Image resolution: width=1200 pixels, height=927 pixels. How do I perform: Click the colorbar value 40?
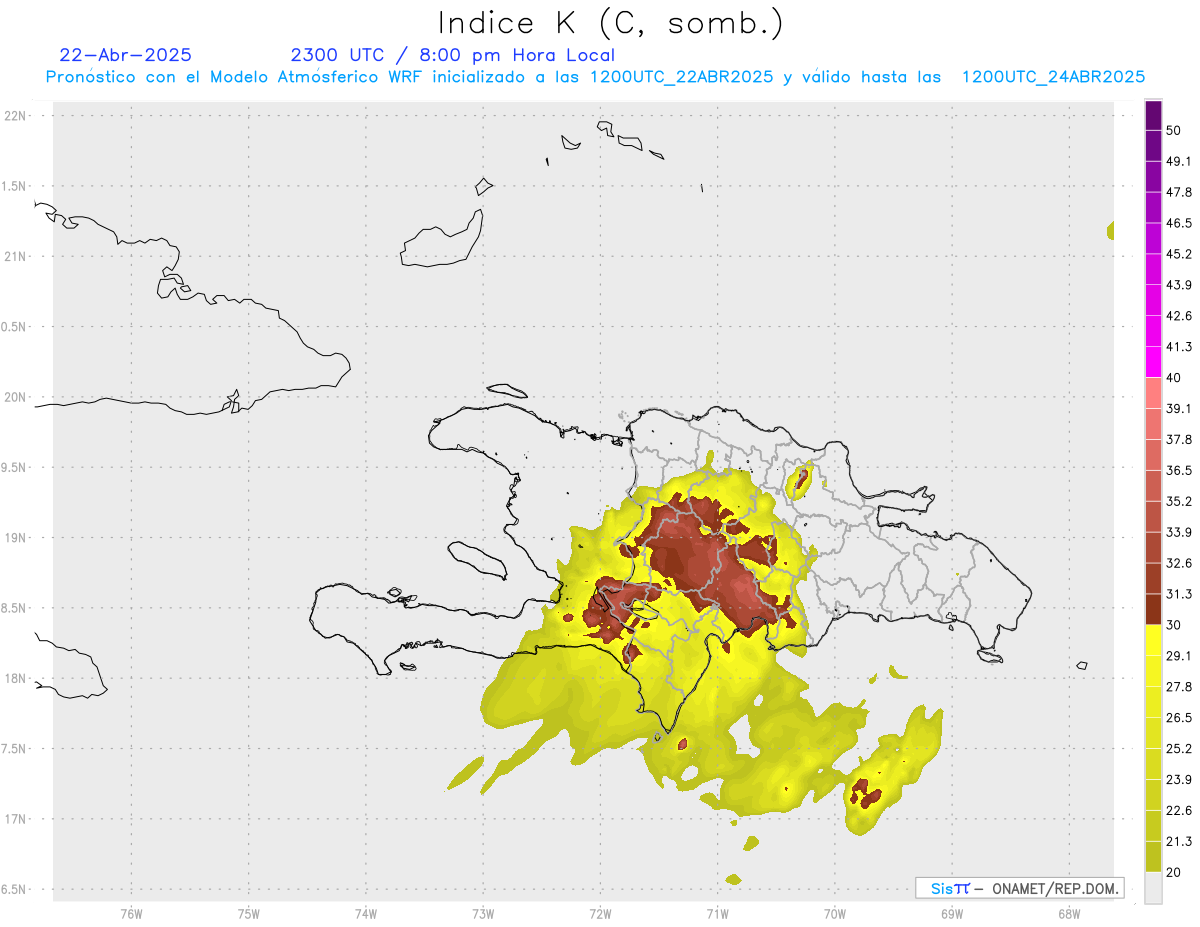tap(1174, 378)
